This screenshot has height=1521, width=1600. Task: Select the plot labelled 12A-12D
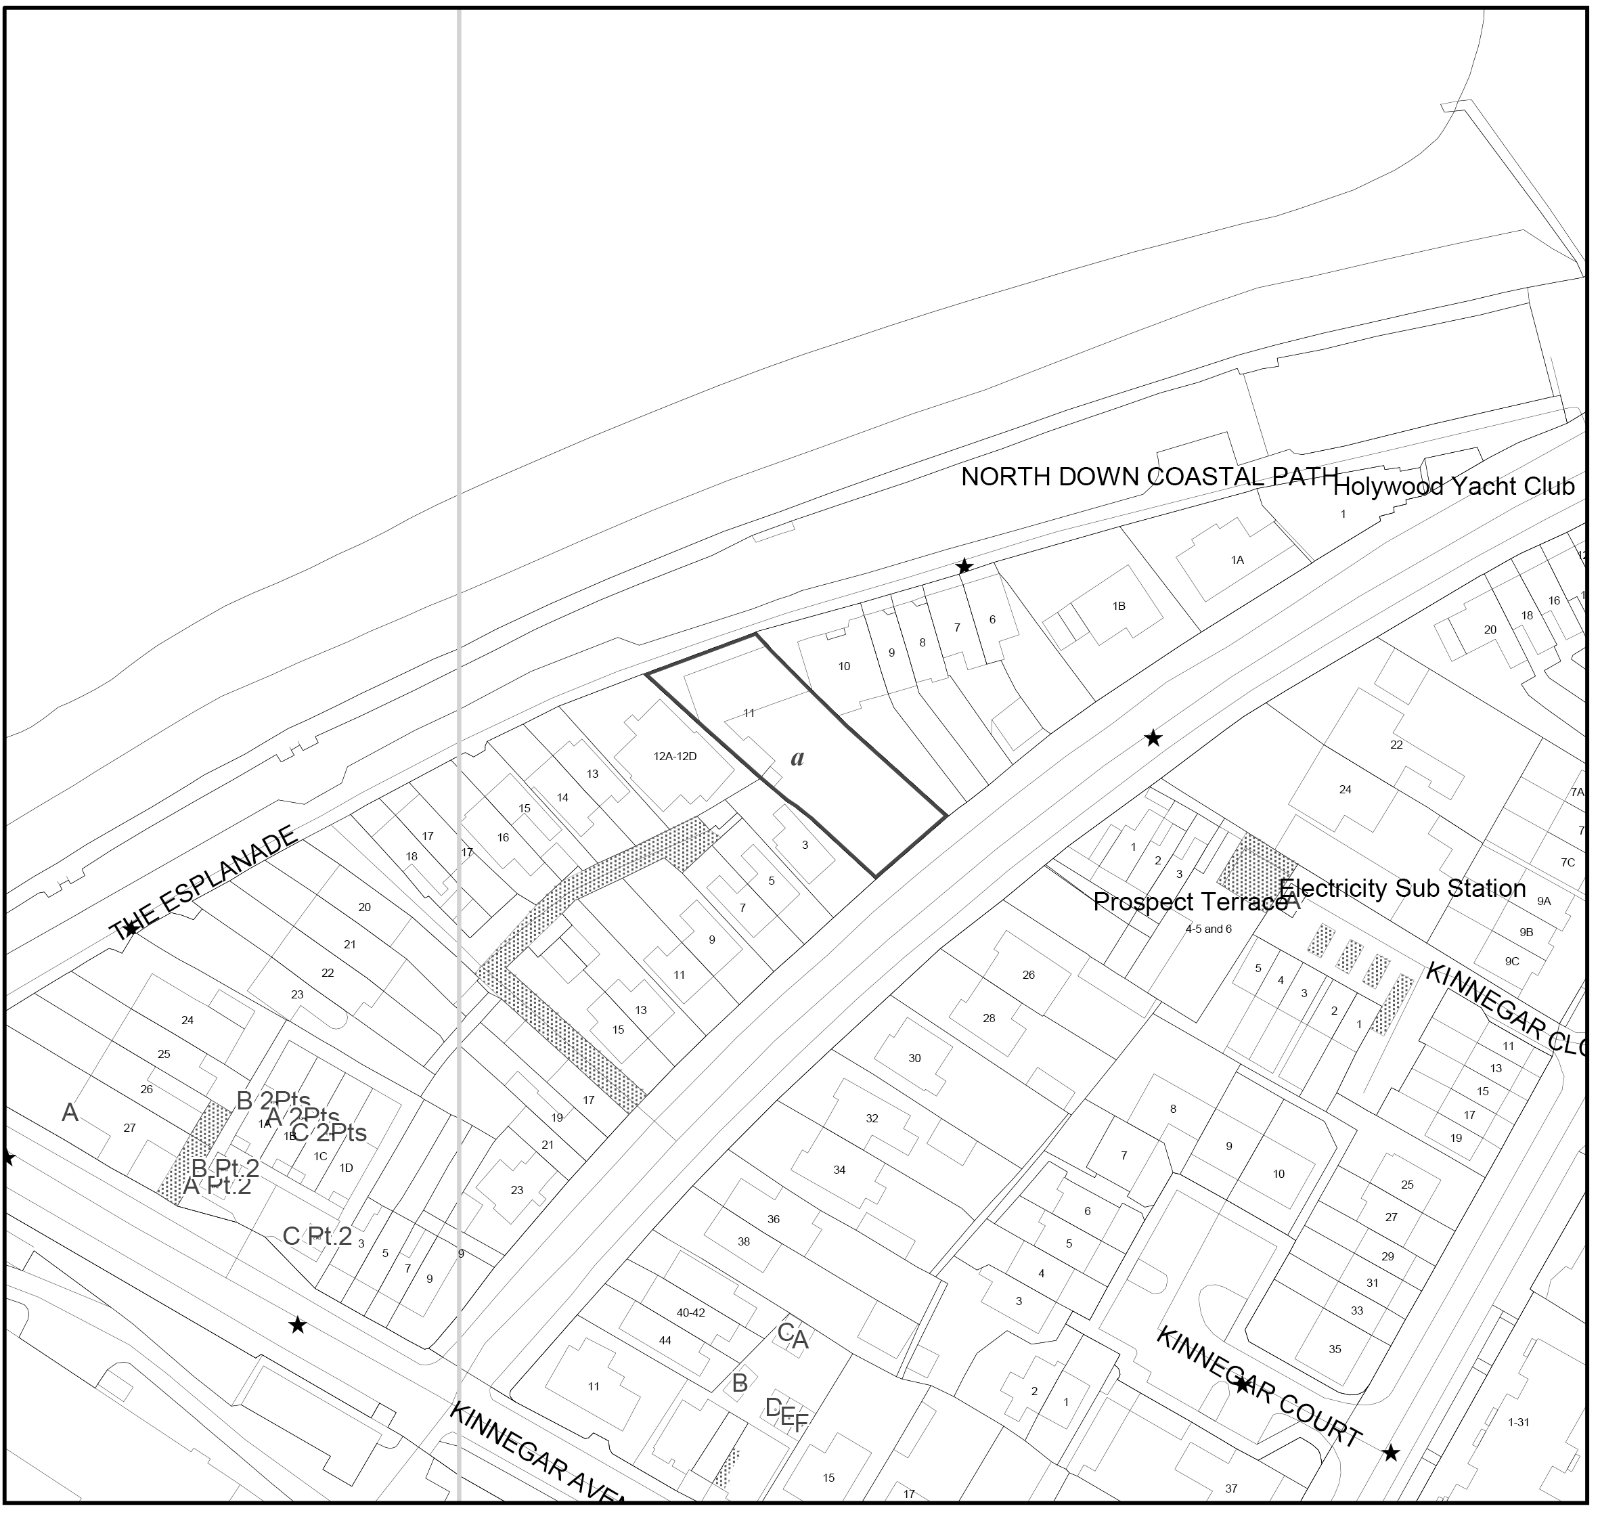click(674, 756)
